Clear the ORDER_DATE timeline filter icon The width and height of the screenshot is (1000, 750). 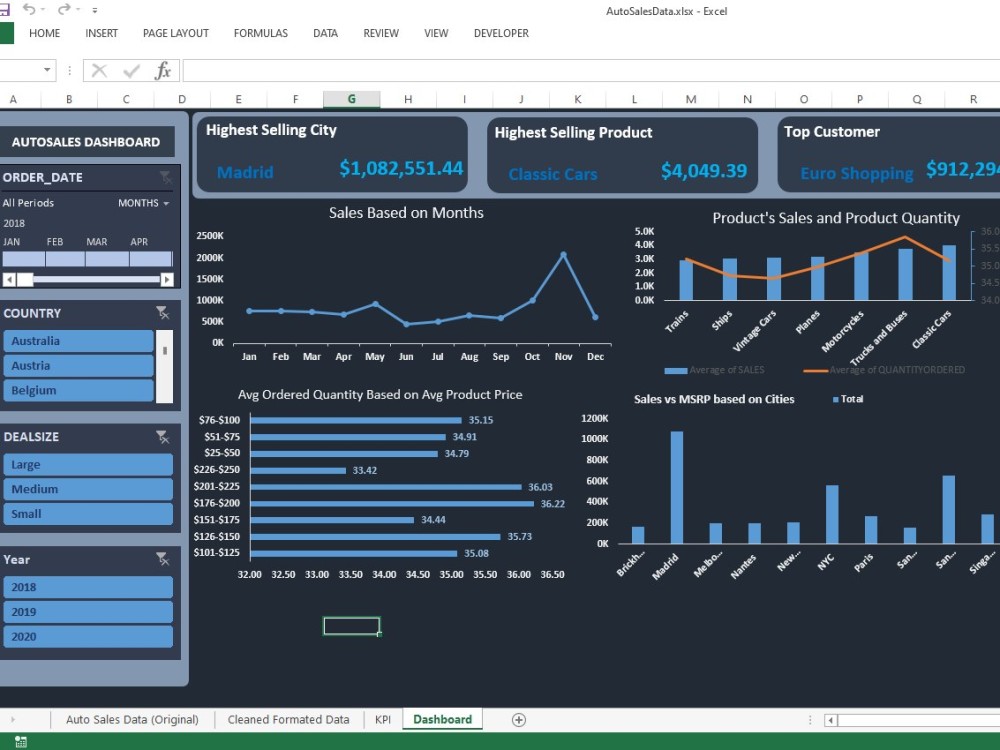[x=166, y=176]
